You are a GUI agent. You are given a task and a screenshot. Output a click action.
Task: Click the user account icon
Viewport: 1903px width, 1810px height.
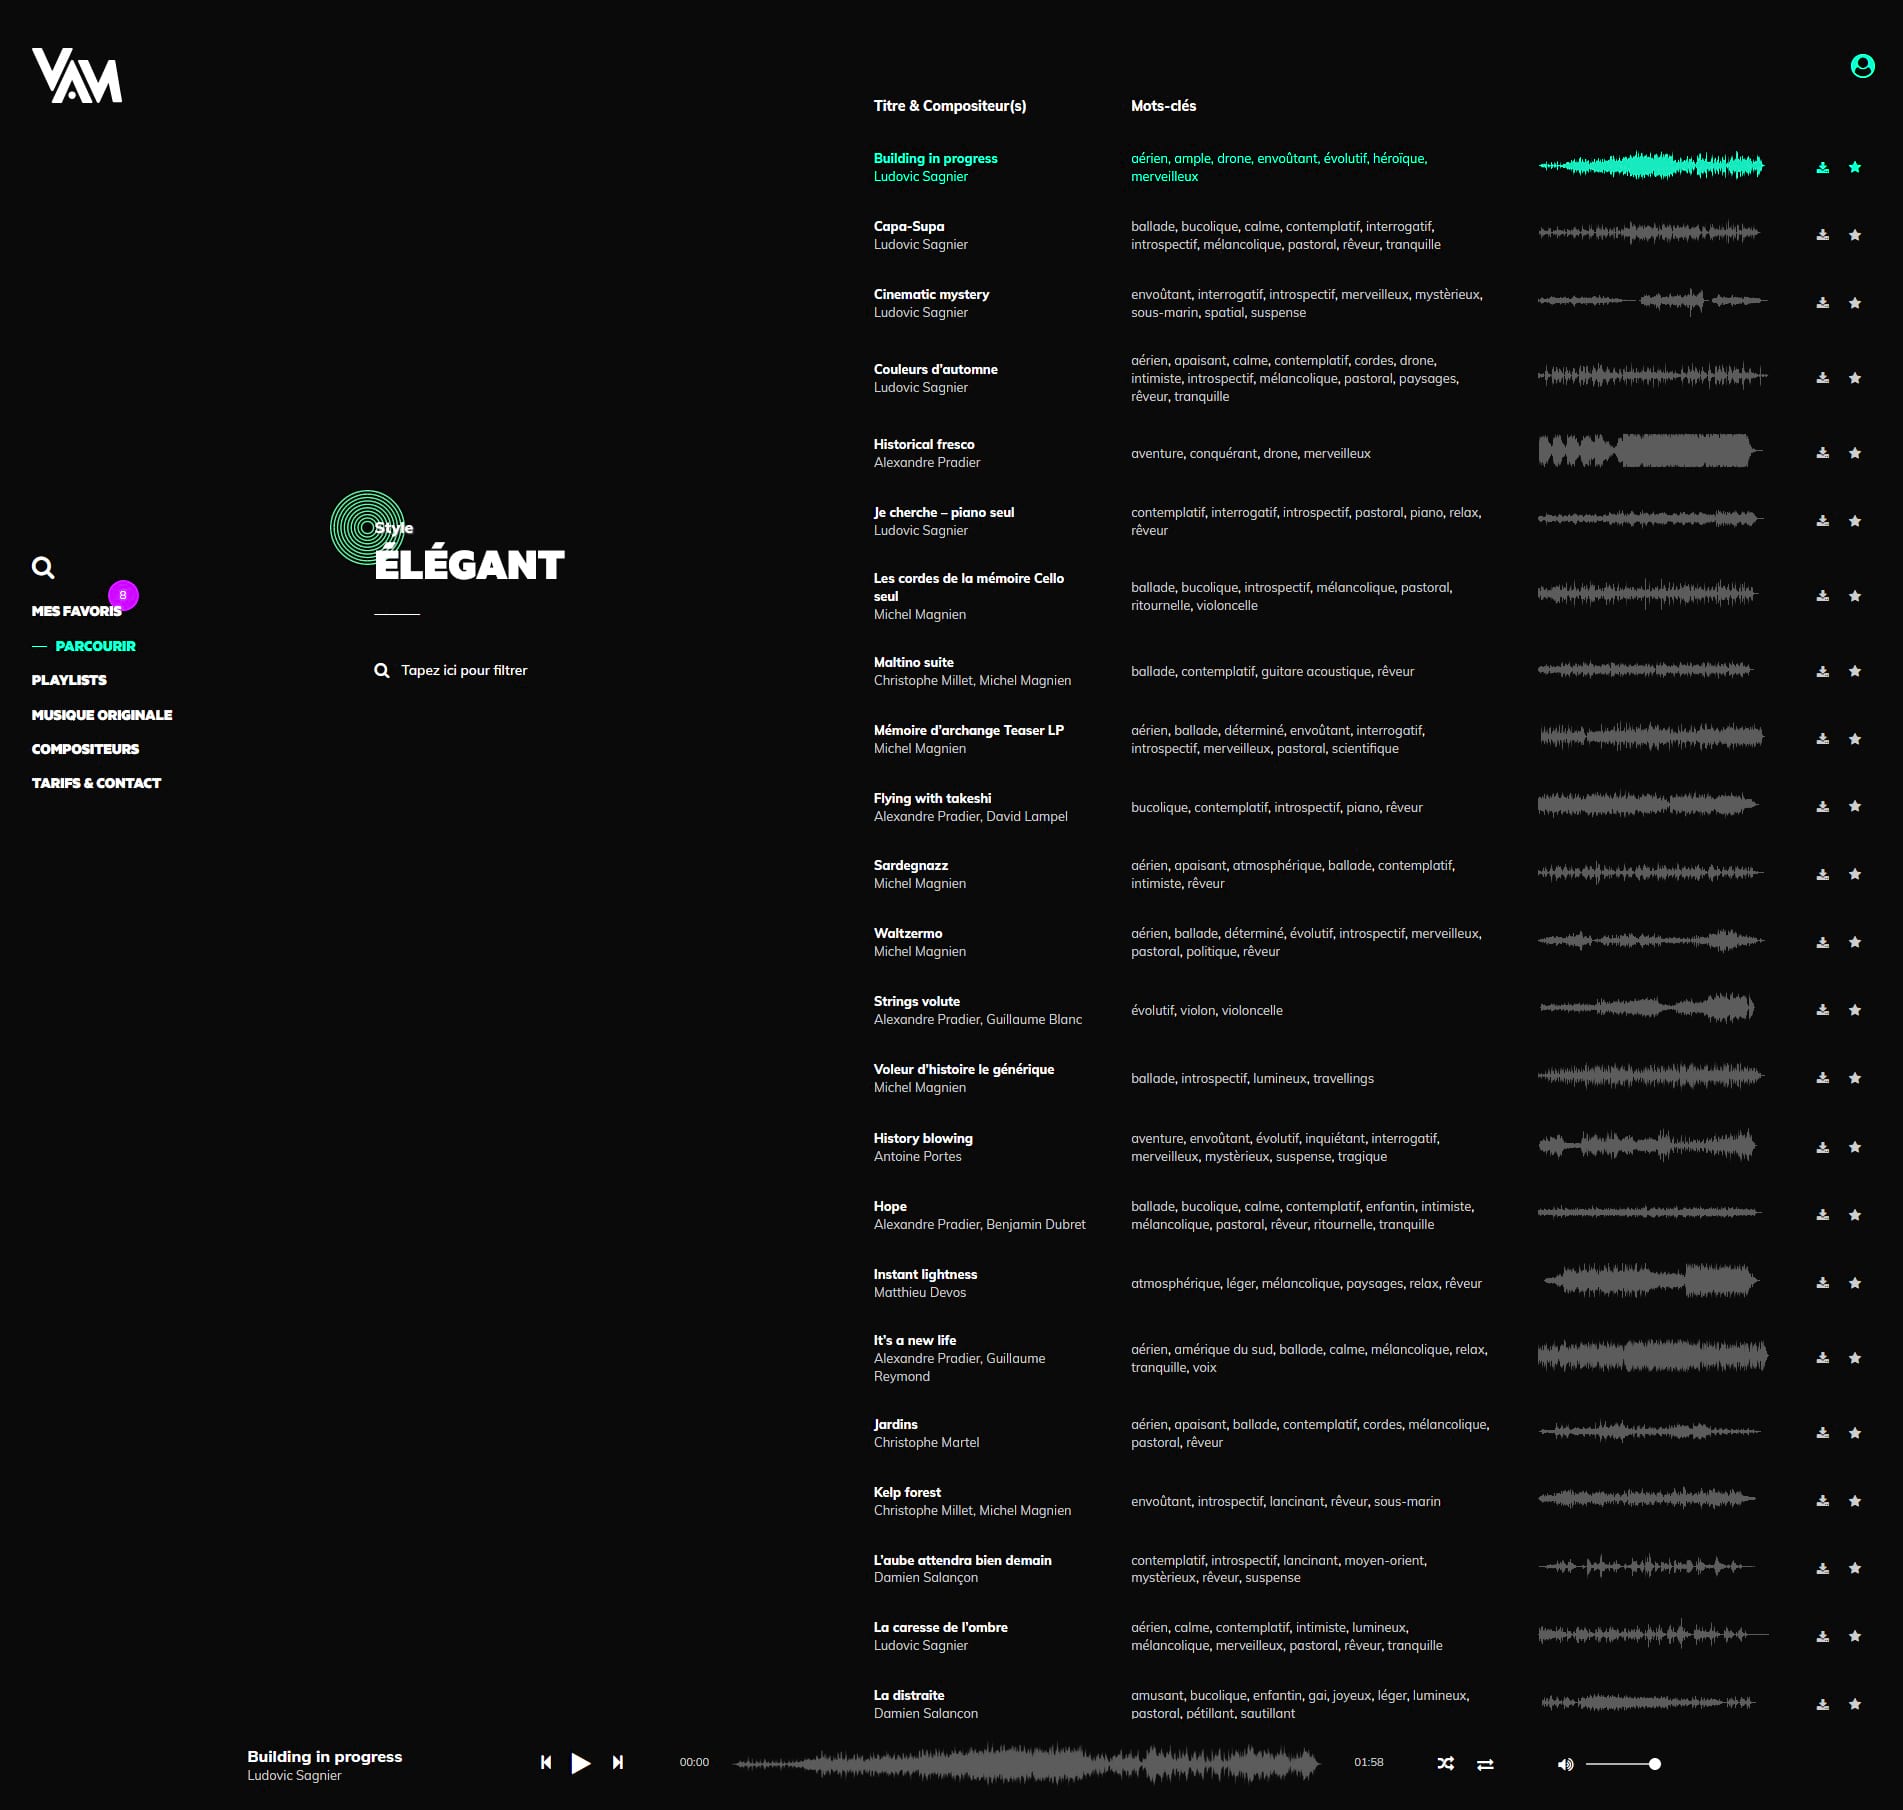coord(1862,66)
